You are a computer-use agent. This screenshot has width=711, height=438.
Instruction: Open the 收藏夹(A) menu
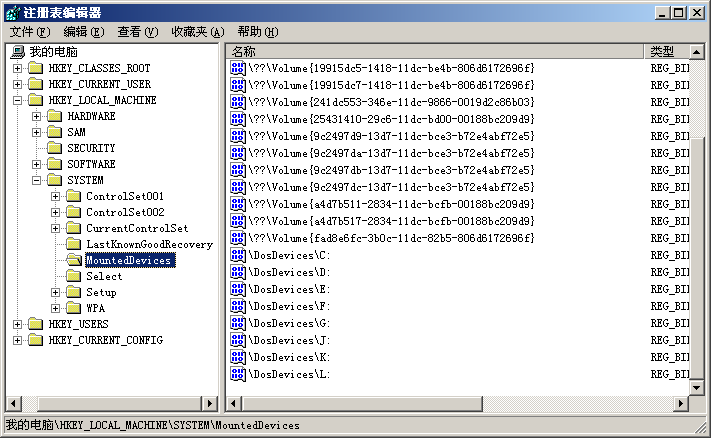click(198, 32)
